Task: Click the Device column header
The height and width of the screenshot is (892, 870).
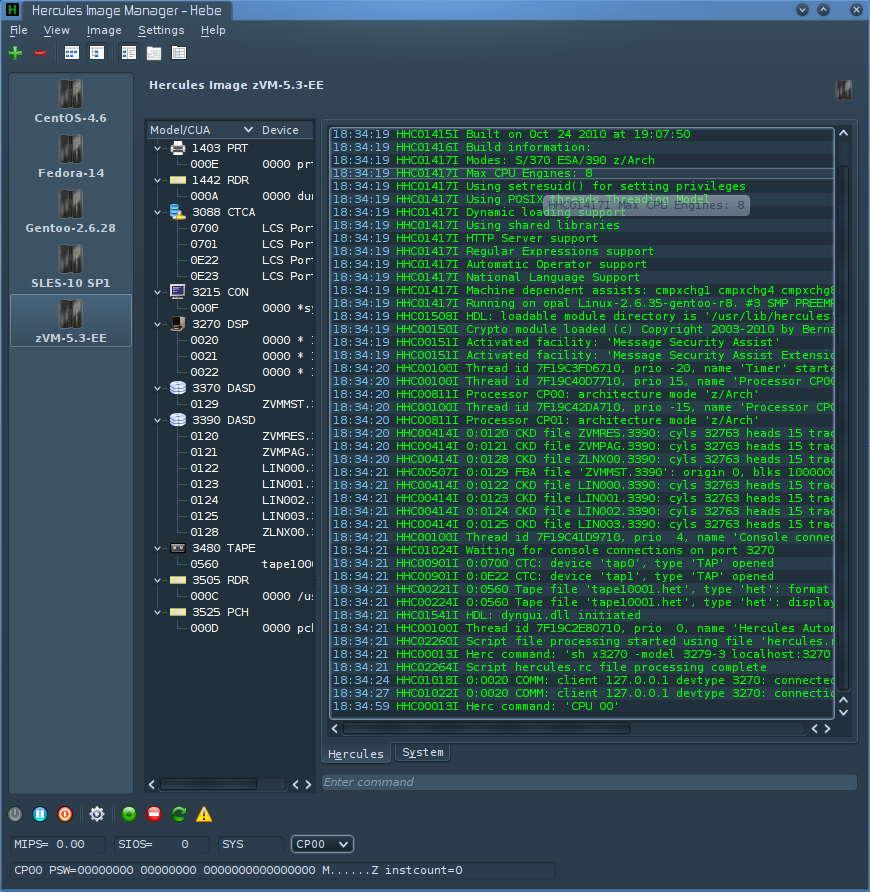Action: pyautogui.click(x=286, y=130)
